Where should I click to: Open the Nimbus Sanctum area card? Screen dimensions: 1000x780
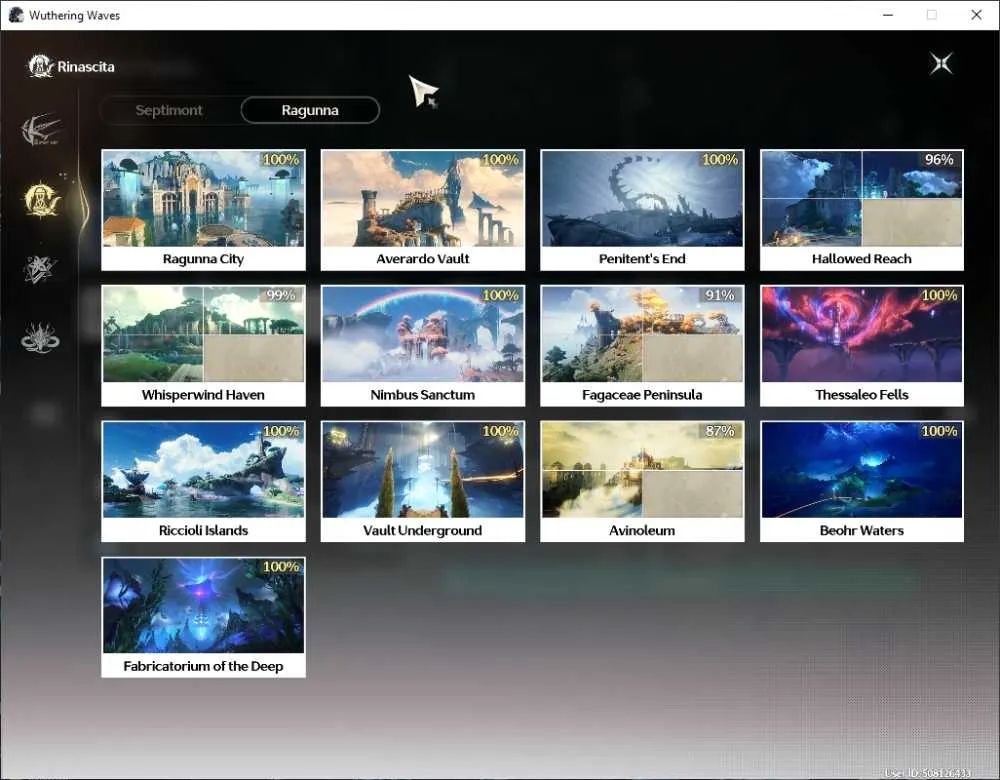click(x=423, y=346)
